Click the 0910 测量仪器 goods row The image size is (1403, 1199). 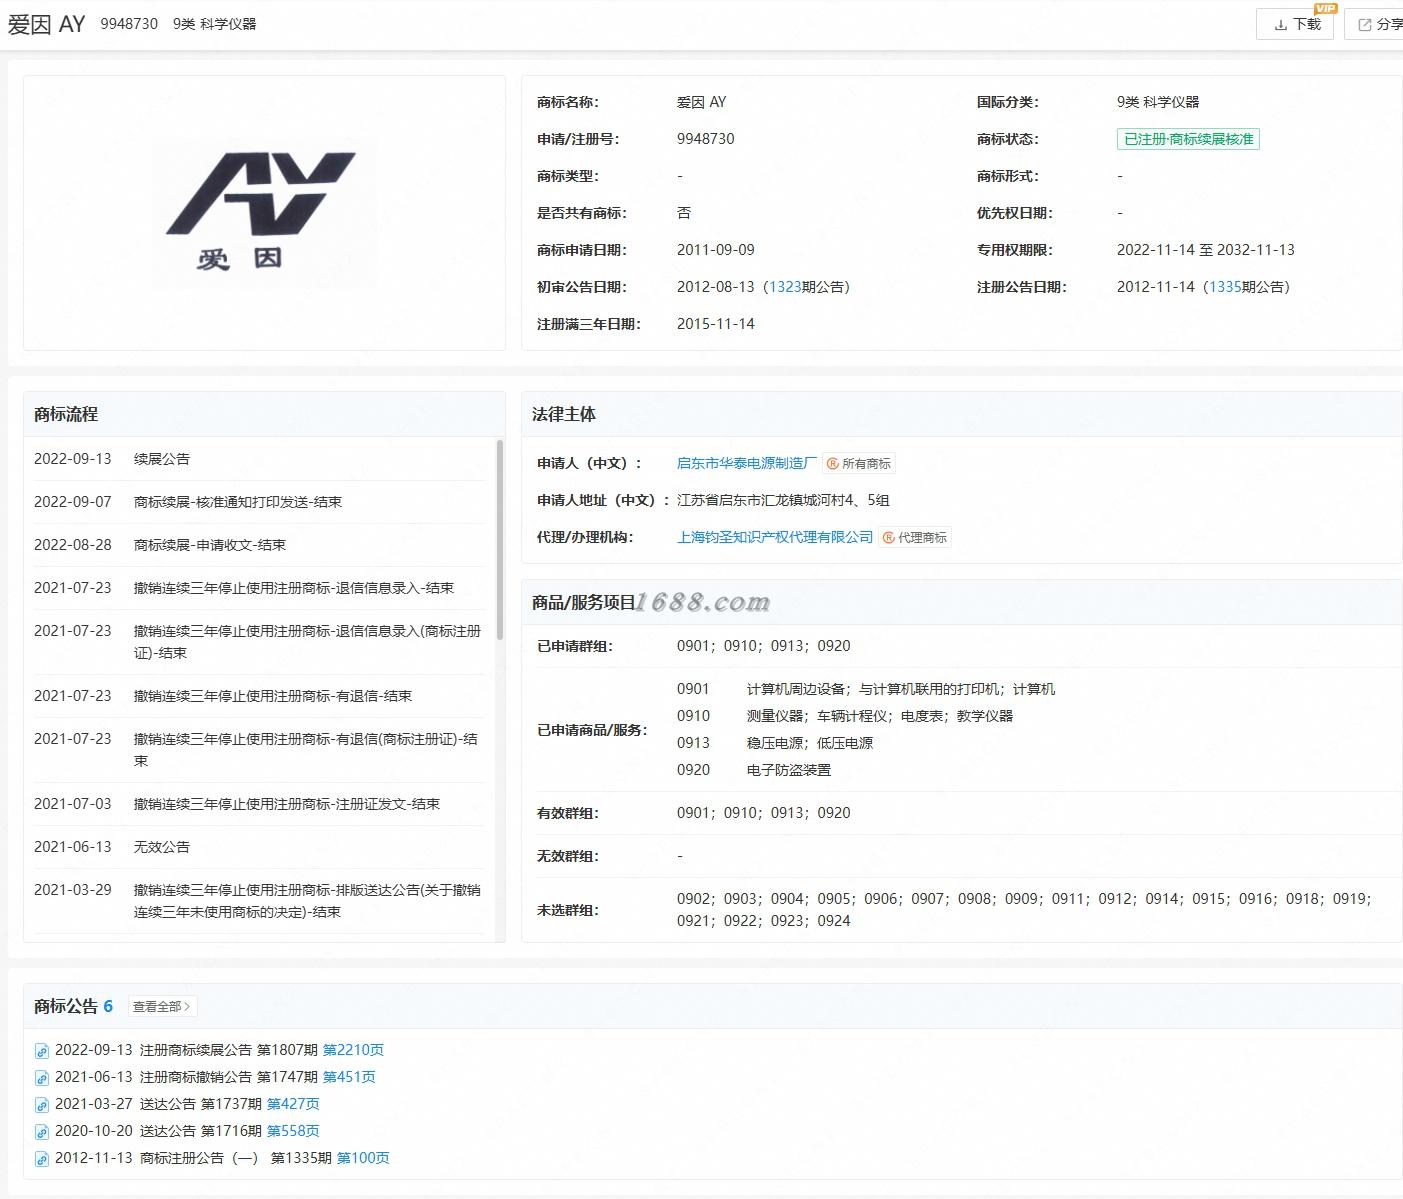[845, 716]
